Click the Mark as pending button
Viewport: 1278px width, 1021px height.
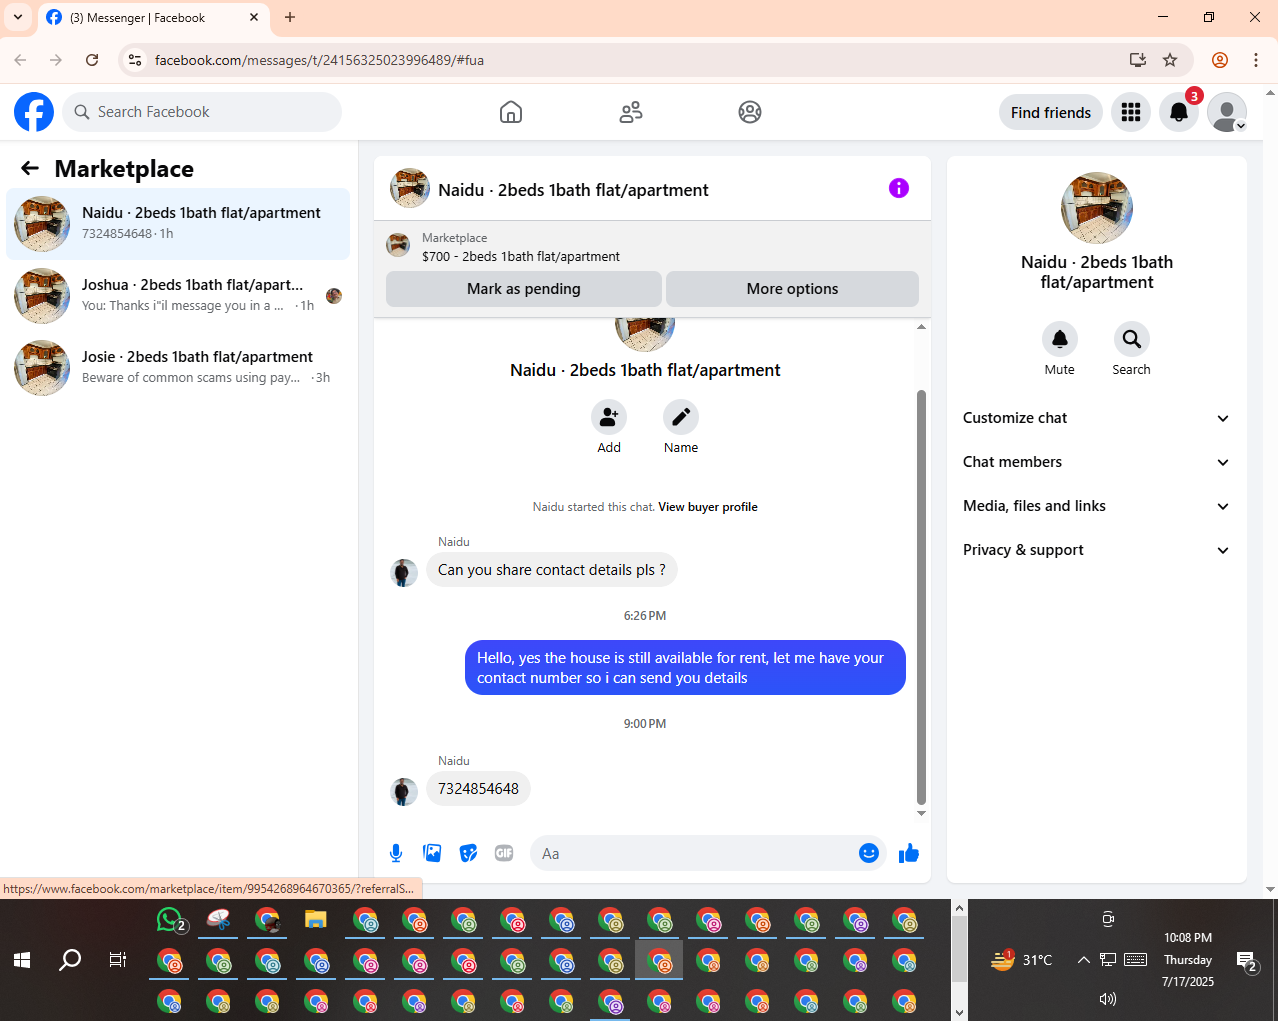point(524,289)
